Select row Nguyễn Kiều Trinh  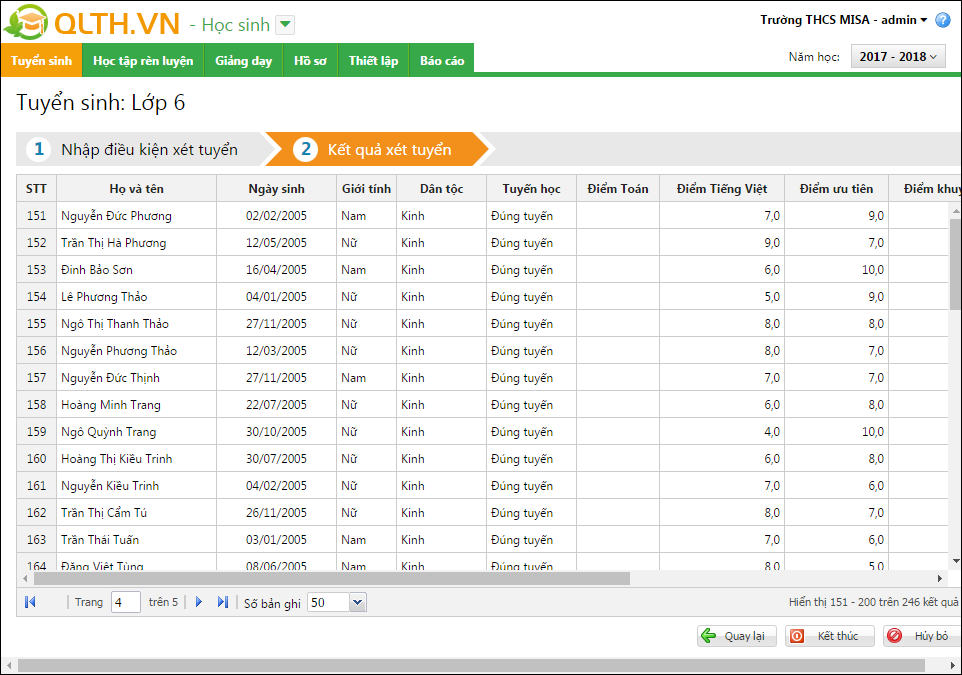tap(483, 485)
